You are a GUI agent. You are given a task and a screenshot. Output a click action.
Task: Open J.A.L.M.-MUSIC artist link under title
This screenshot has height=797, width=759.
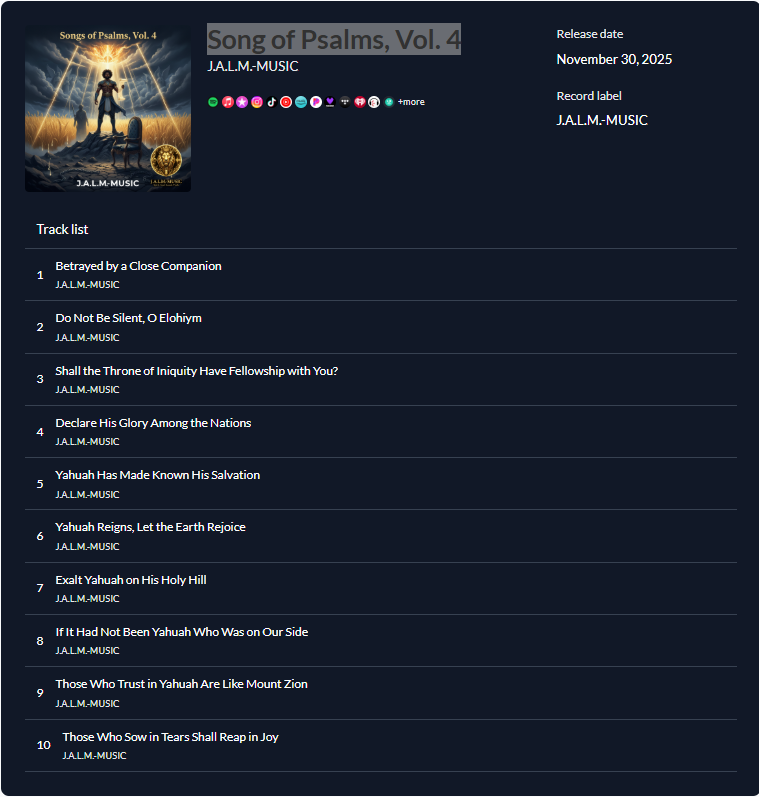coord(253,66)
